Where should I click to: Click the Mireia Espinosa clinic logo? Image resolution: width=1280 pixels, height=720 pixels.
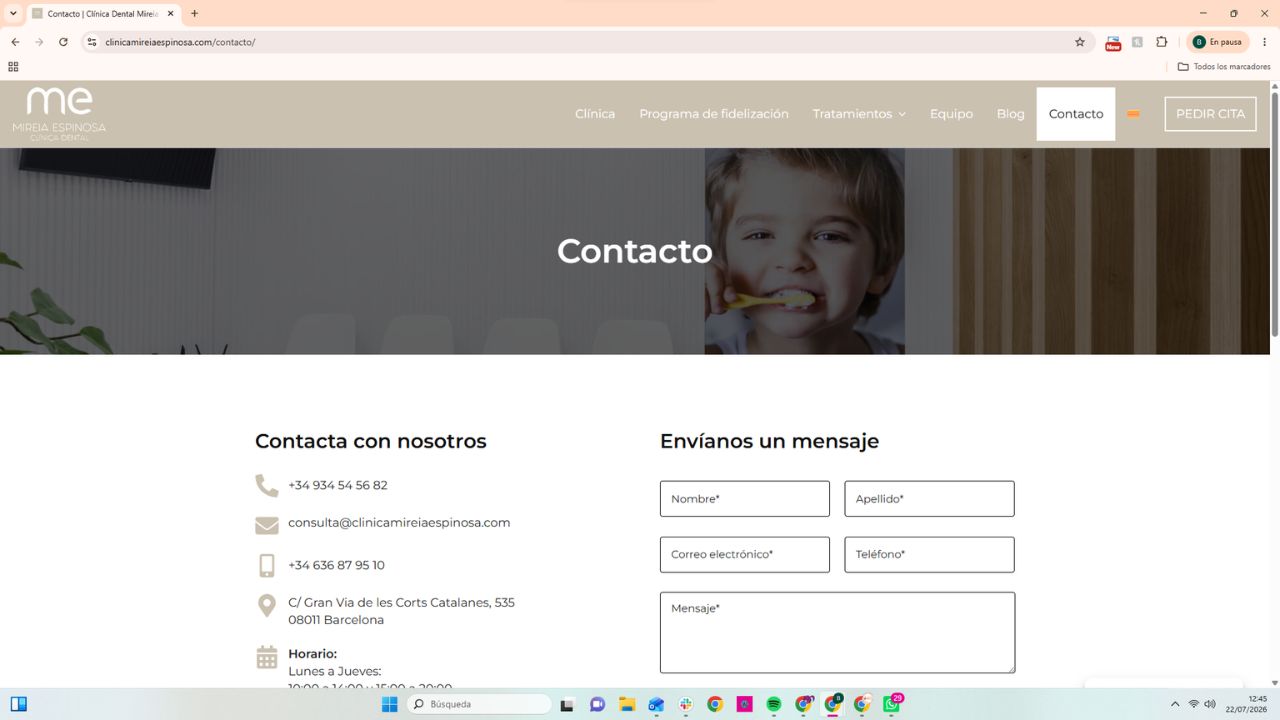(x=59, y=114)
